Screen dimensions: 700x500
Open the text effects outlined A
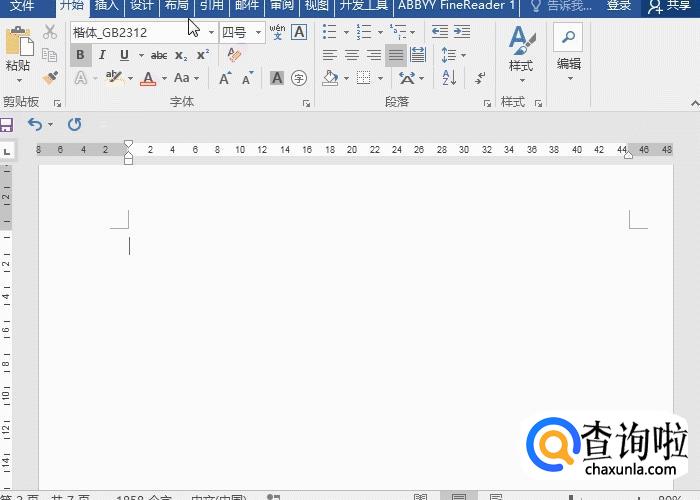tap(81, 78)
